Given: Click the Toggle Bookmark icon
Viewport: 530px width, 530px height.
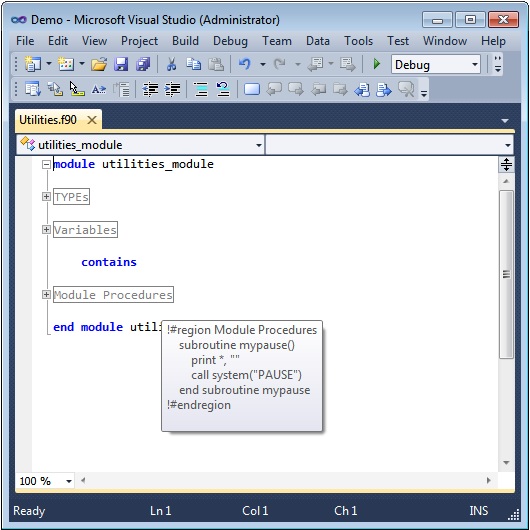Looking at the screenshot, I should 251,90.
